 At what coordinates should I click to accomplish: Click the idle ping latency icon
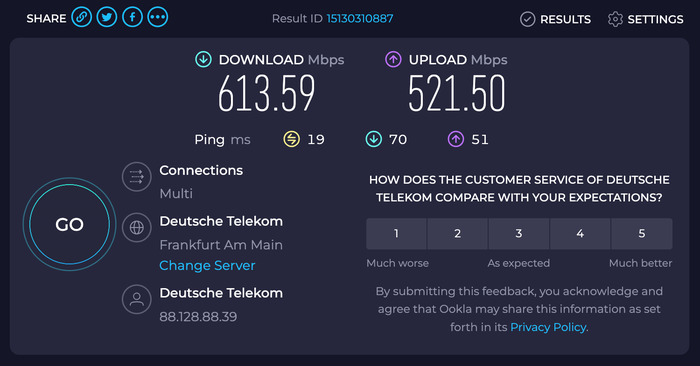click(292, 139)
